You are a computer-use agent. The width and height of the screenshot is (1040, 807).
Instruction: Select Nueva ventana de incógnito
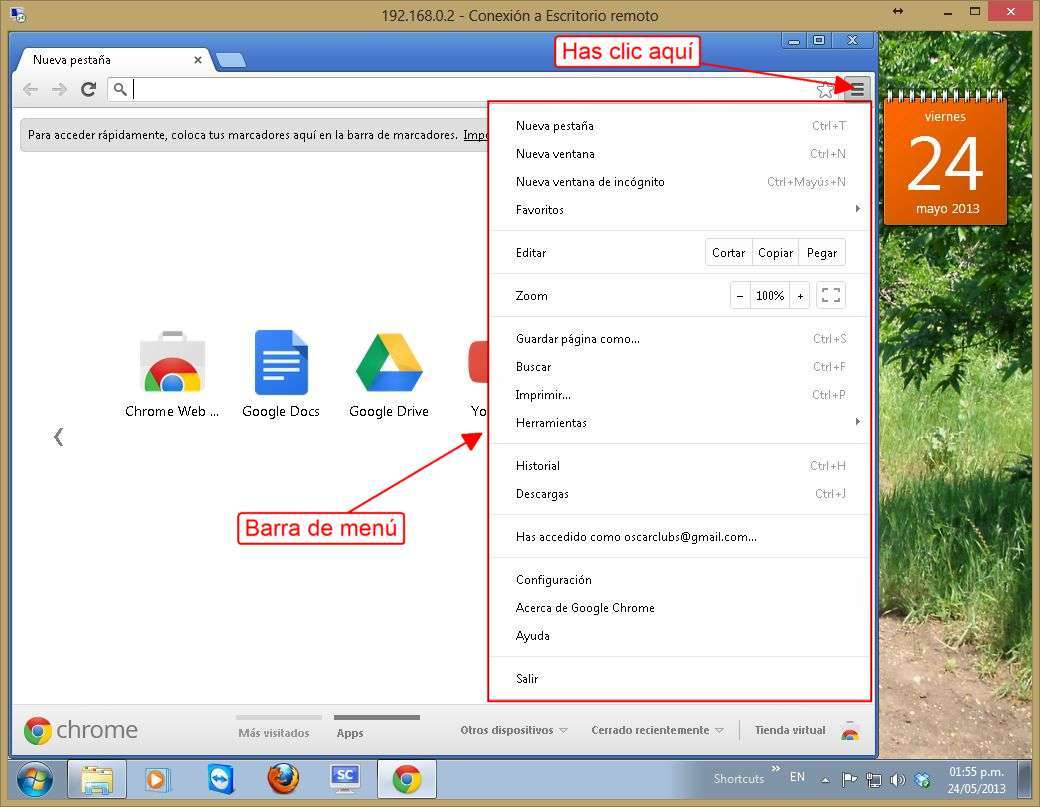click(590, 182)
